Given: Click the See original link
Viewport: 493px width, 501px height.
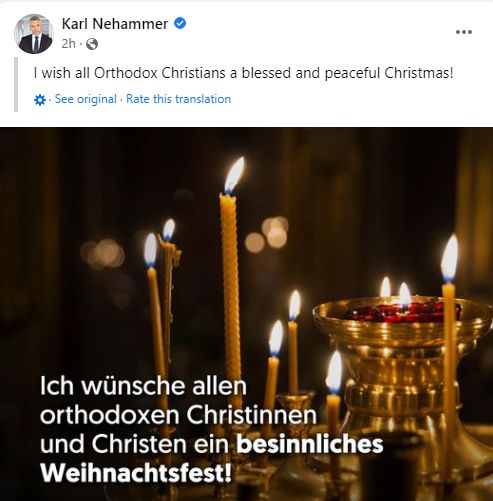Looking at the screenshot, I should 86,99.
